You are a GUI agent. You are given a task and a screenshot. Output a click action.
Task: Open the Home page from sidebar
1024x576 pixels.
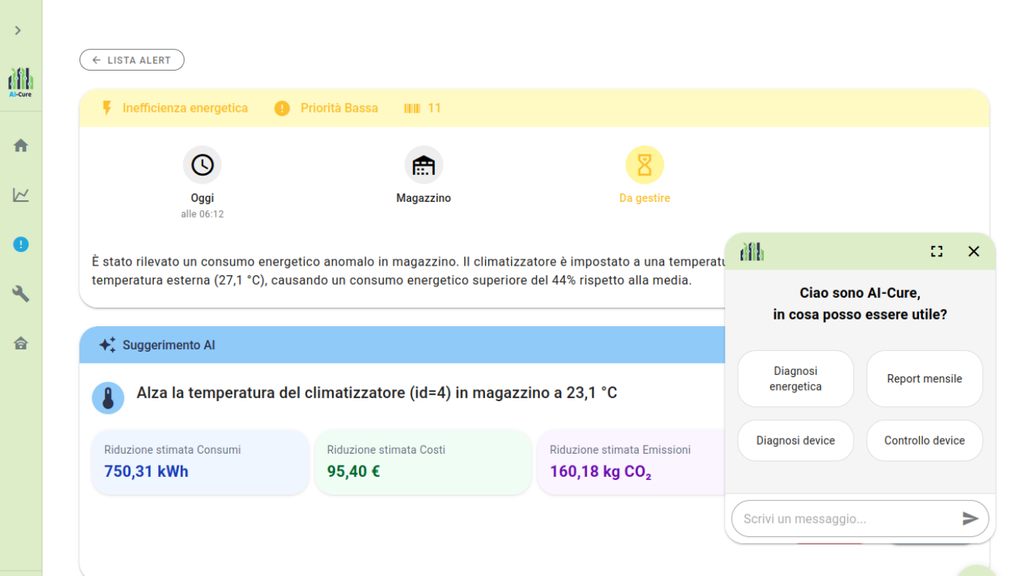tap(20, 146)
